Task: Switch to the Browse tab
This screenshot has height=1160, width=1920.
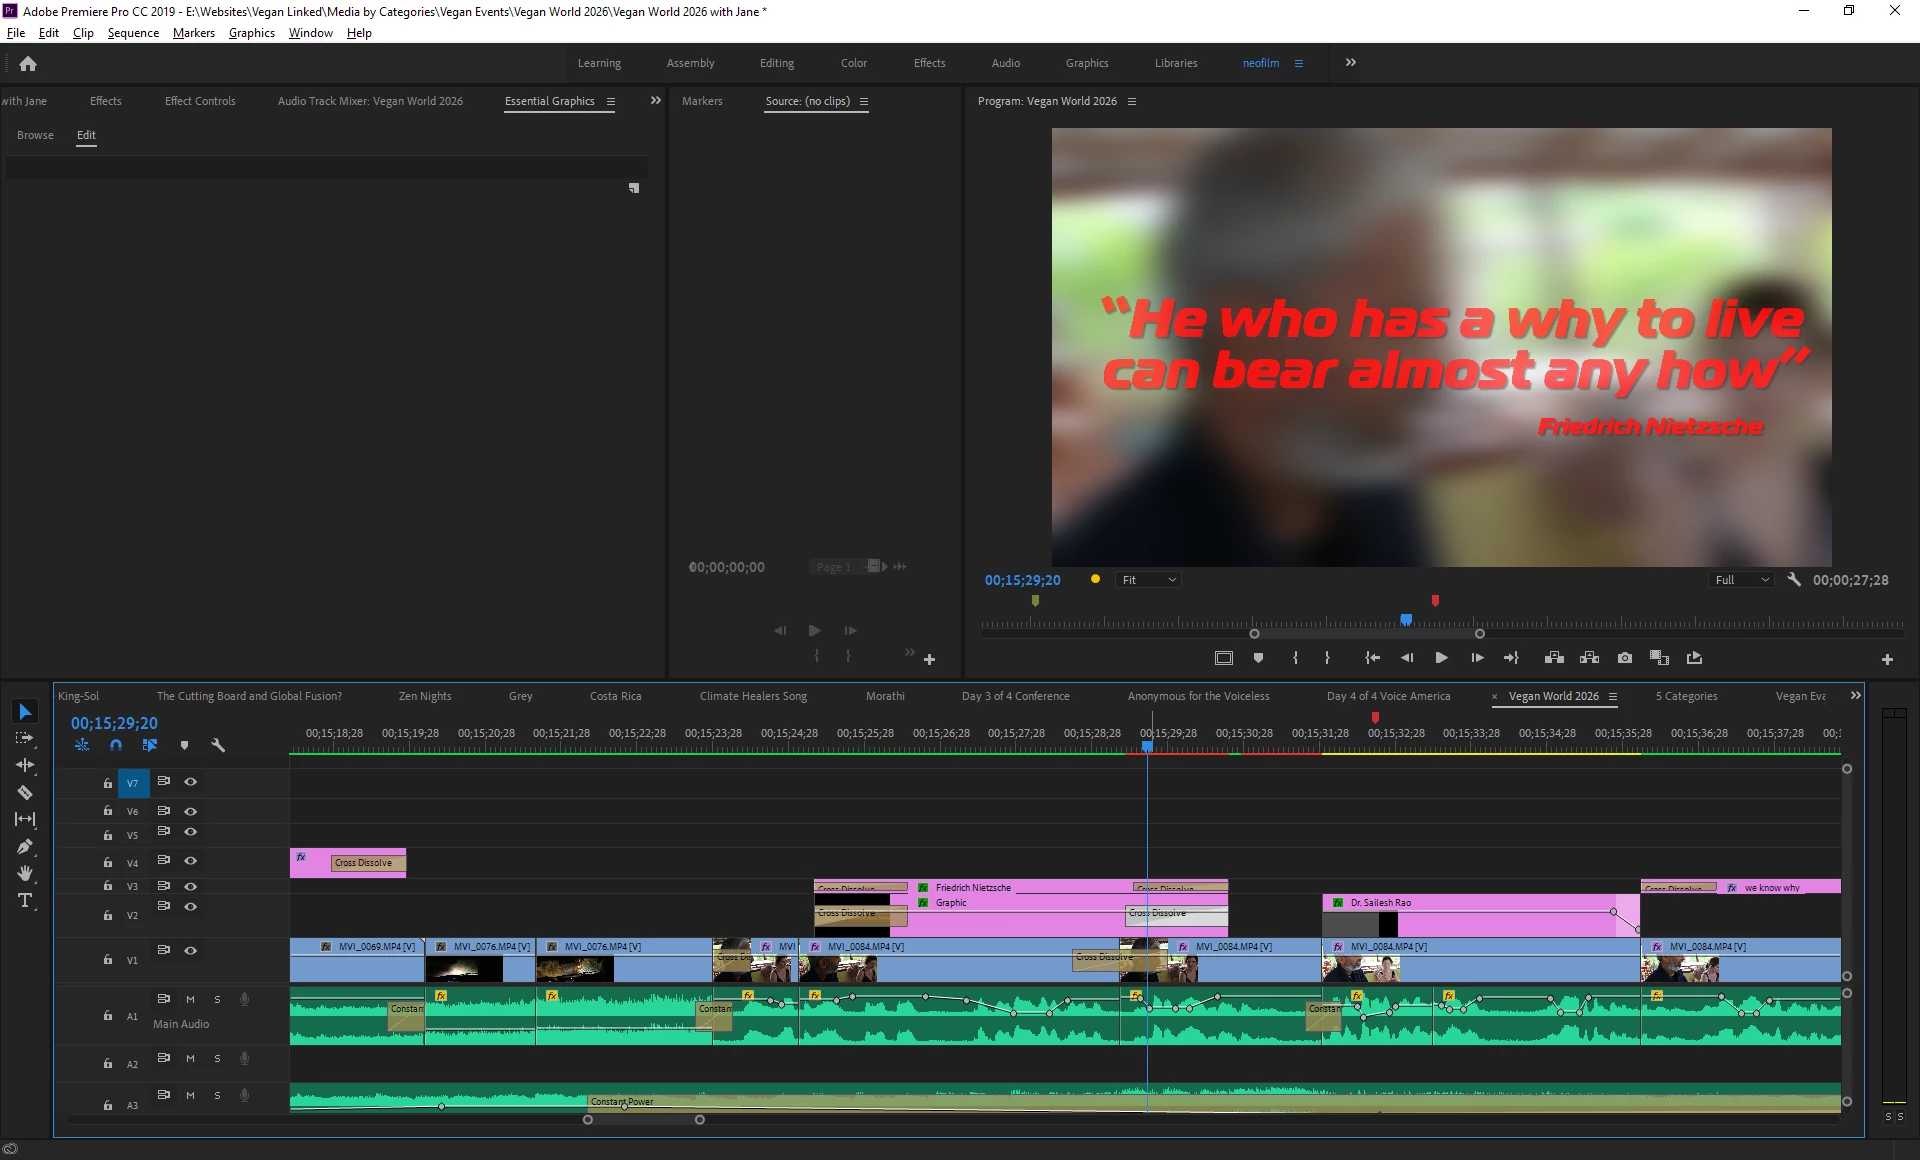Action: (35, 135)
